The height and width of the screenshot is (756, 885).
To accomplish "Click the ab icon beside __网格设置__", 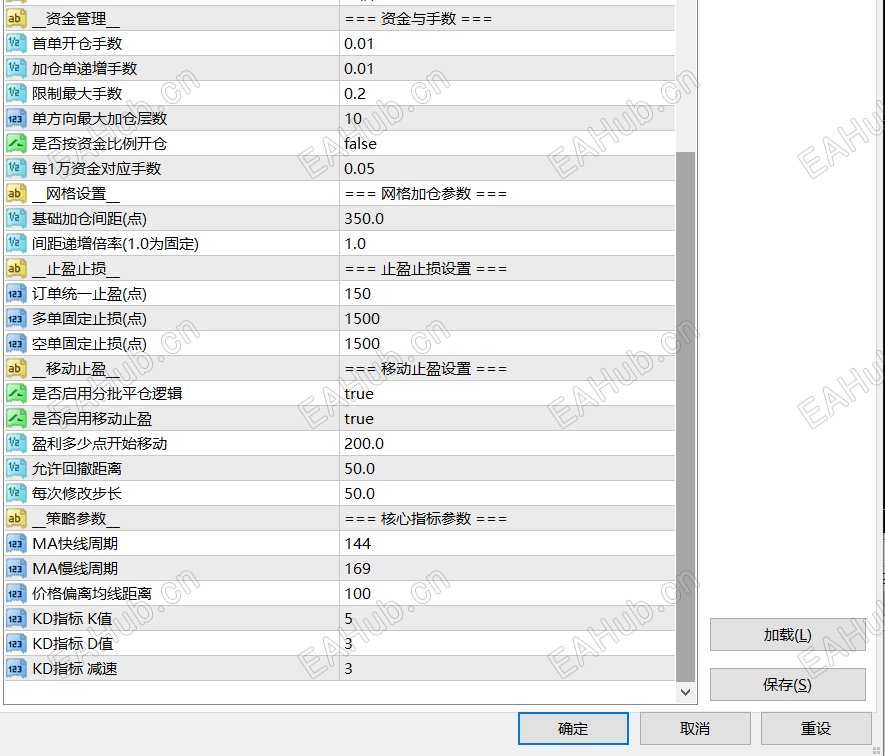I will (15, 193).
